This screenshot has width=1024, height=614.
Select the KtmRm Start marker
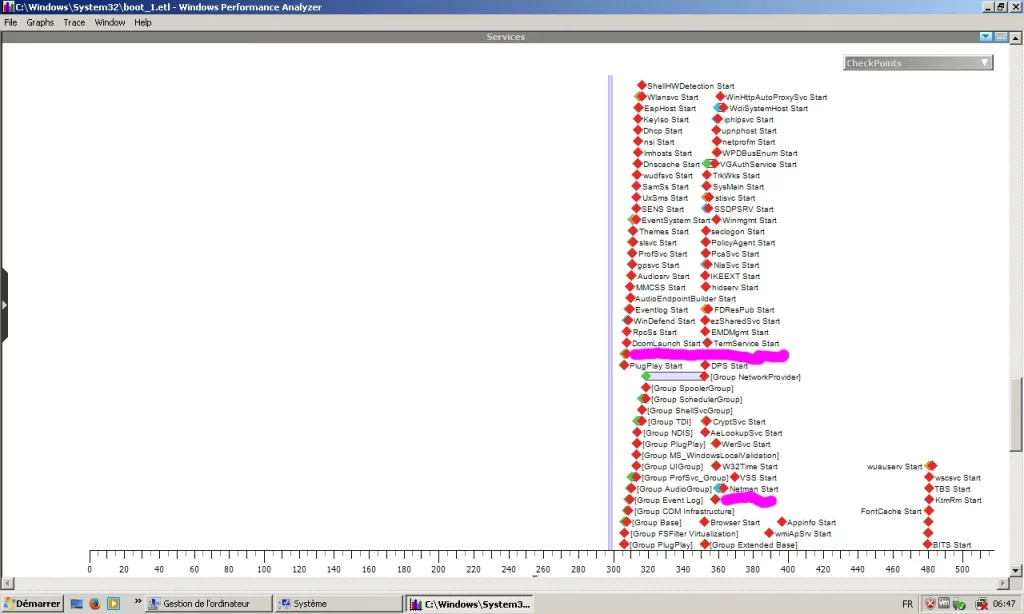point(929,500)
